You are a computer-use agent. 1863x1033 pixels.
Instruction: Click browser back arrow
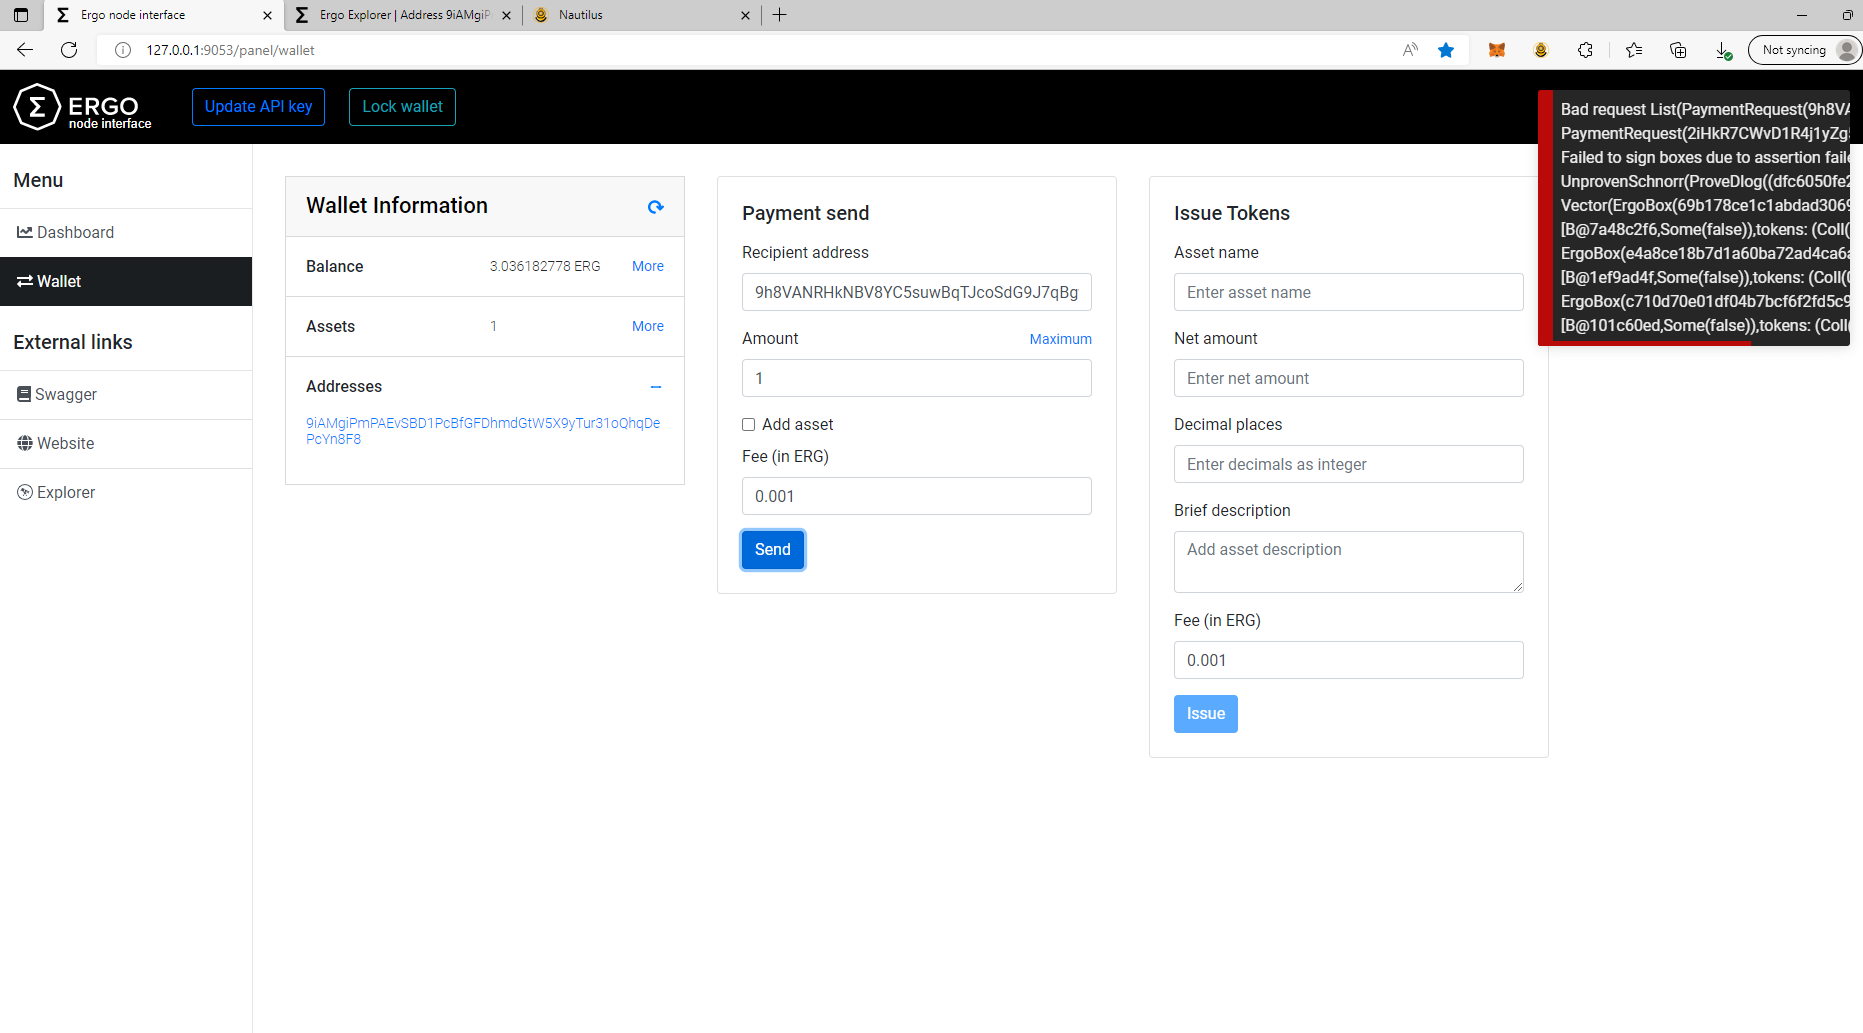[25, 50]
